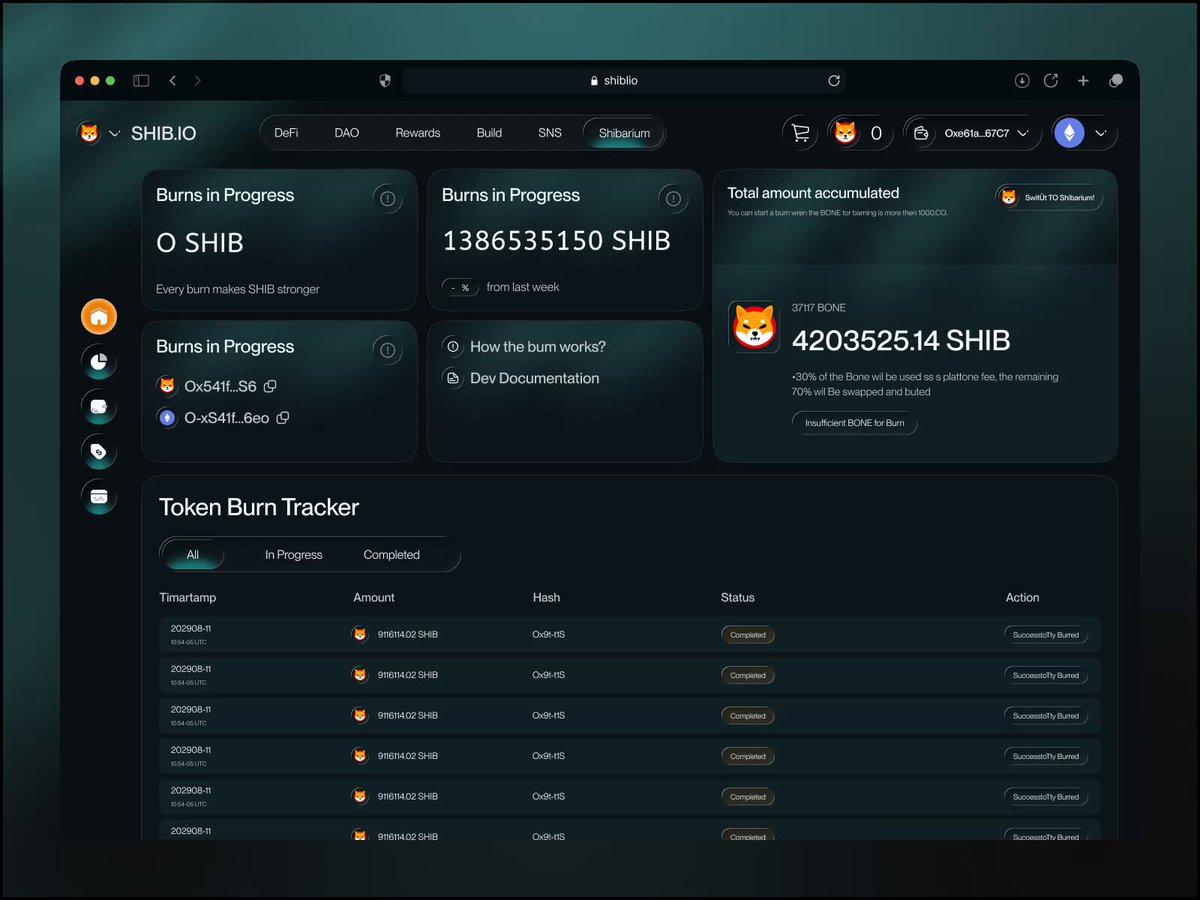Image resolution: width=1200 pixels, height=900 pixels.
Task: Open the How the burn works link
Action: pos(538,347)
